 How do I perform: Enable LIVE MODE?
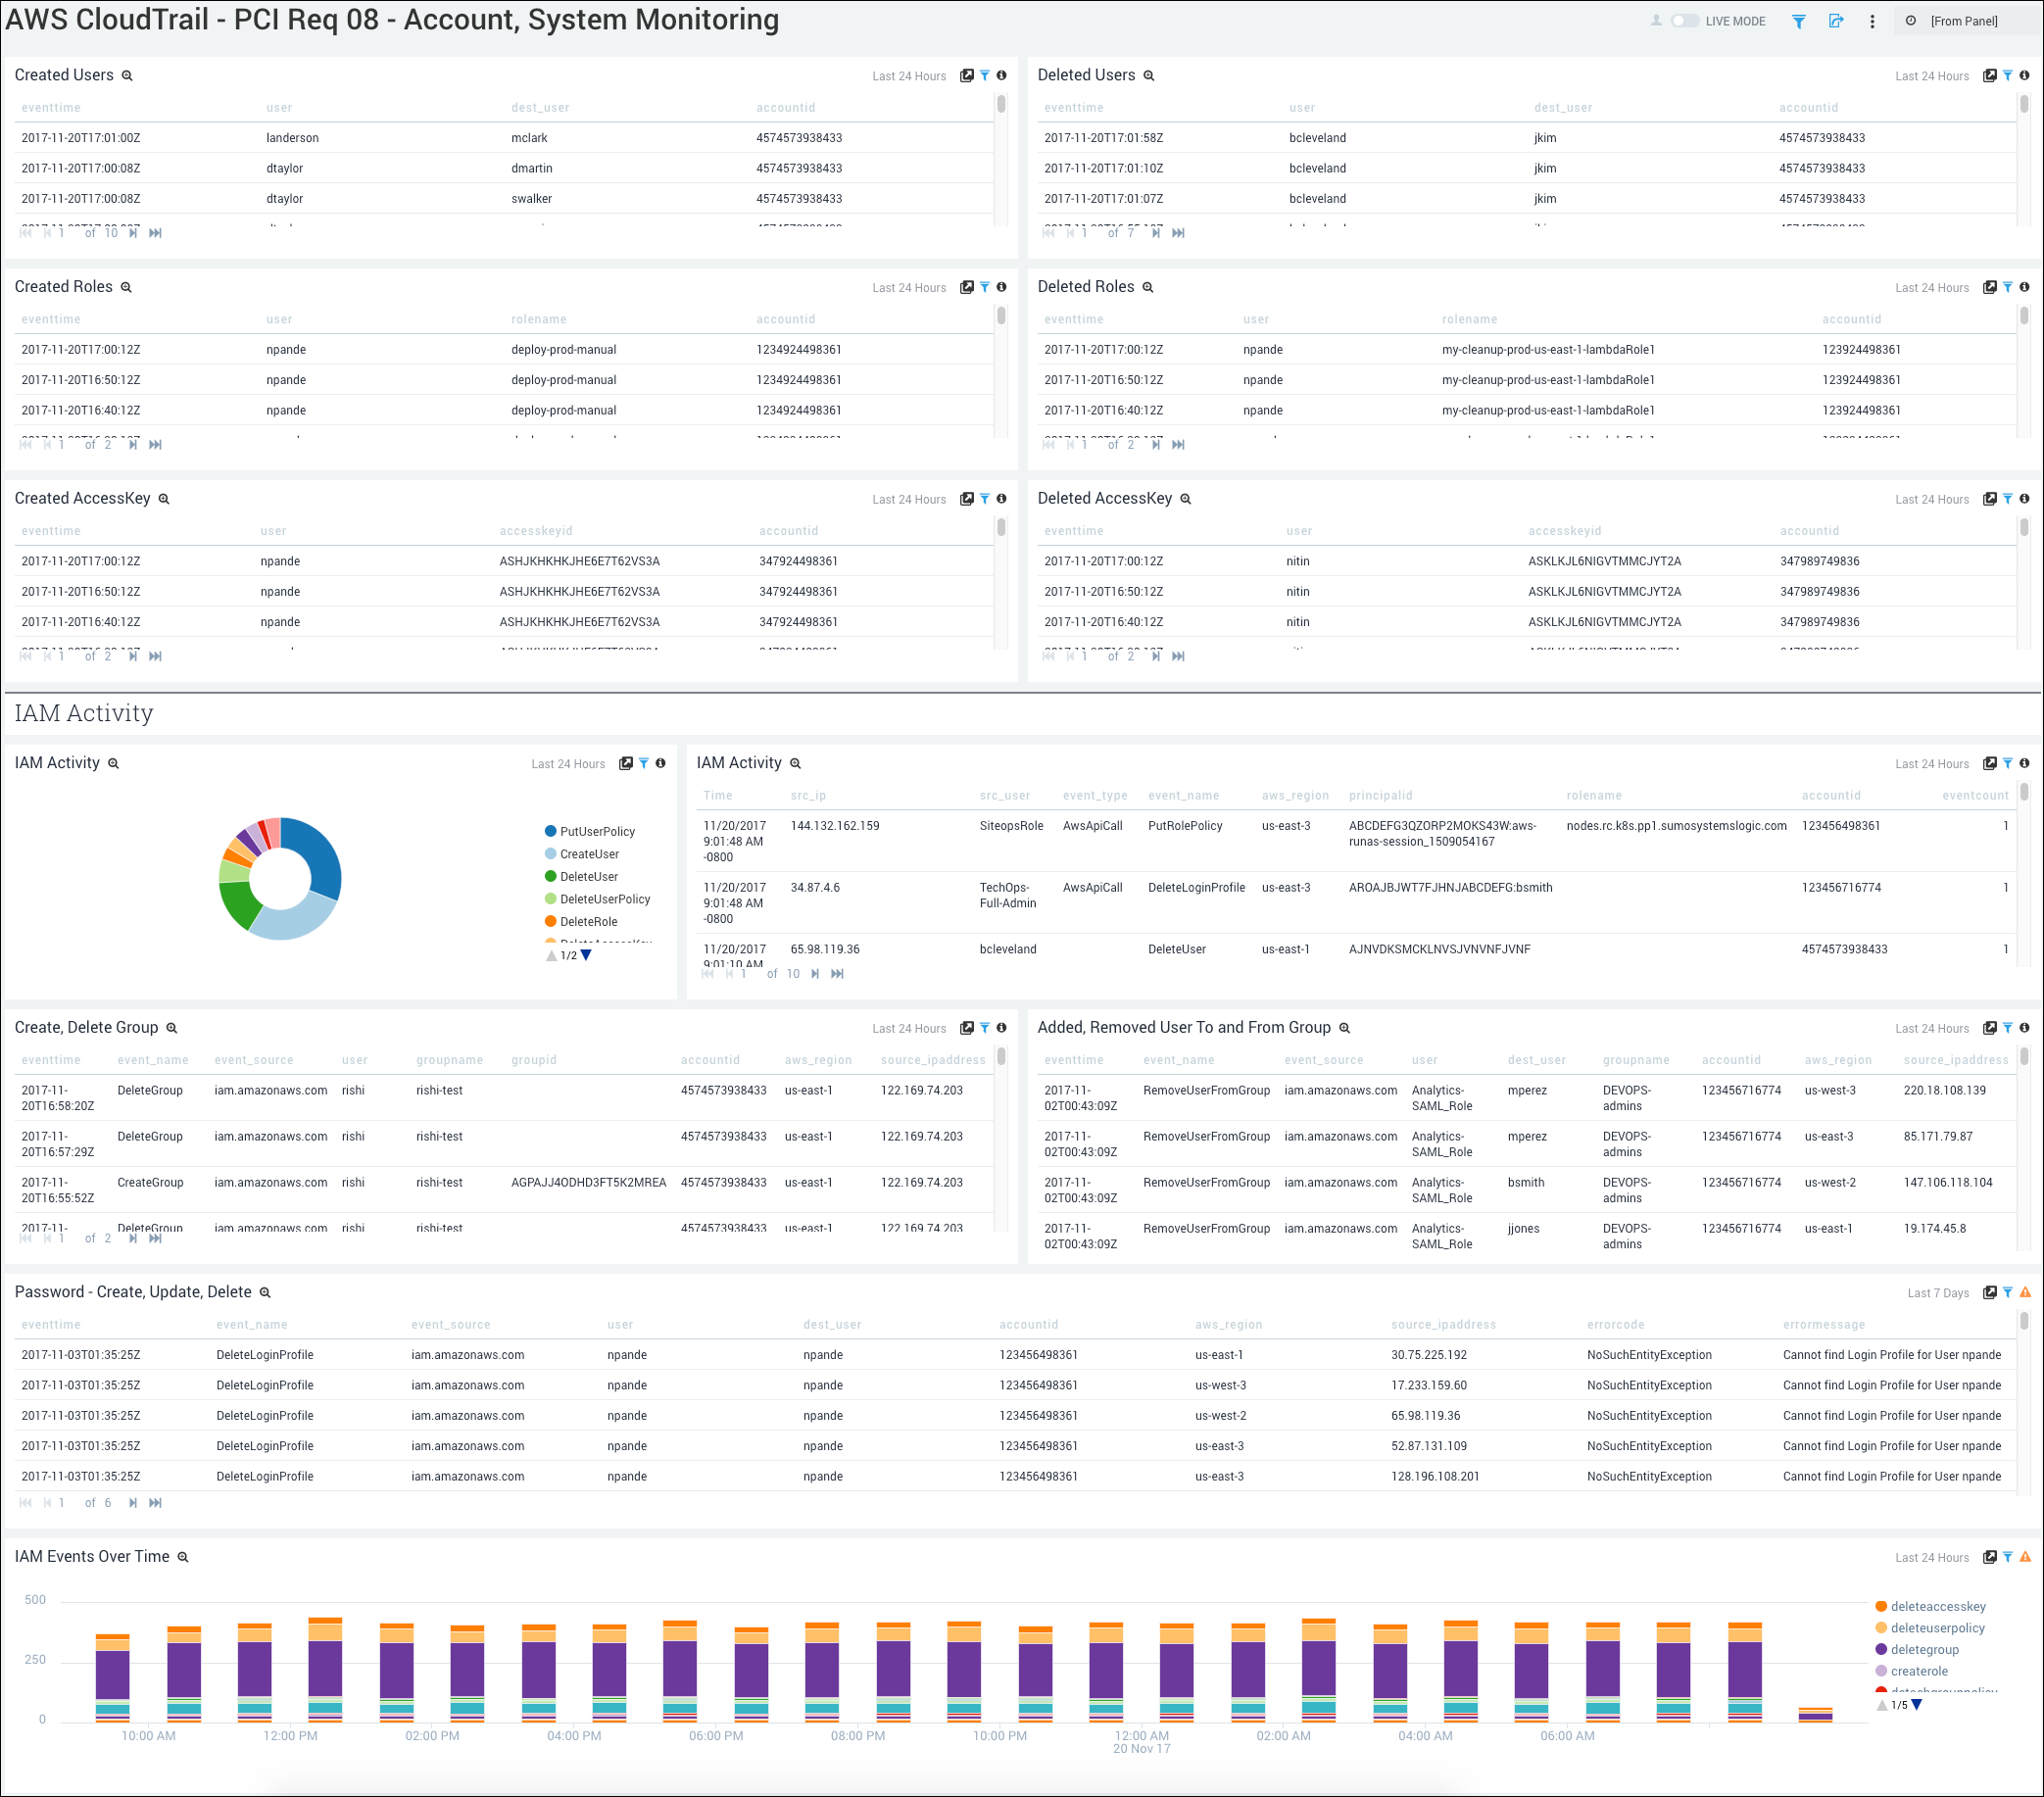tap(1684, 20)
